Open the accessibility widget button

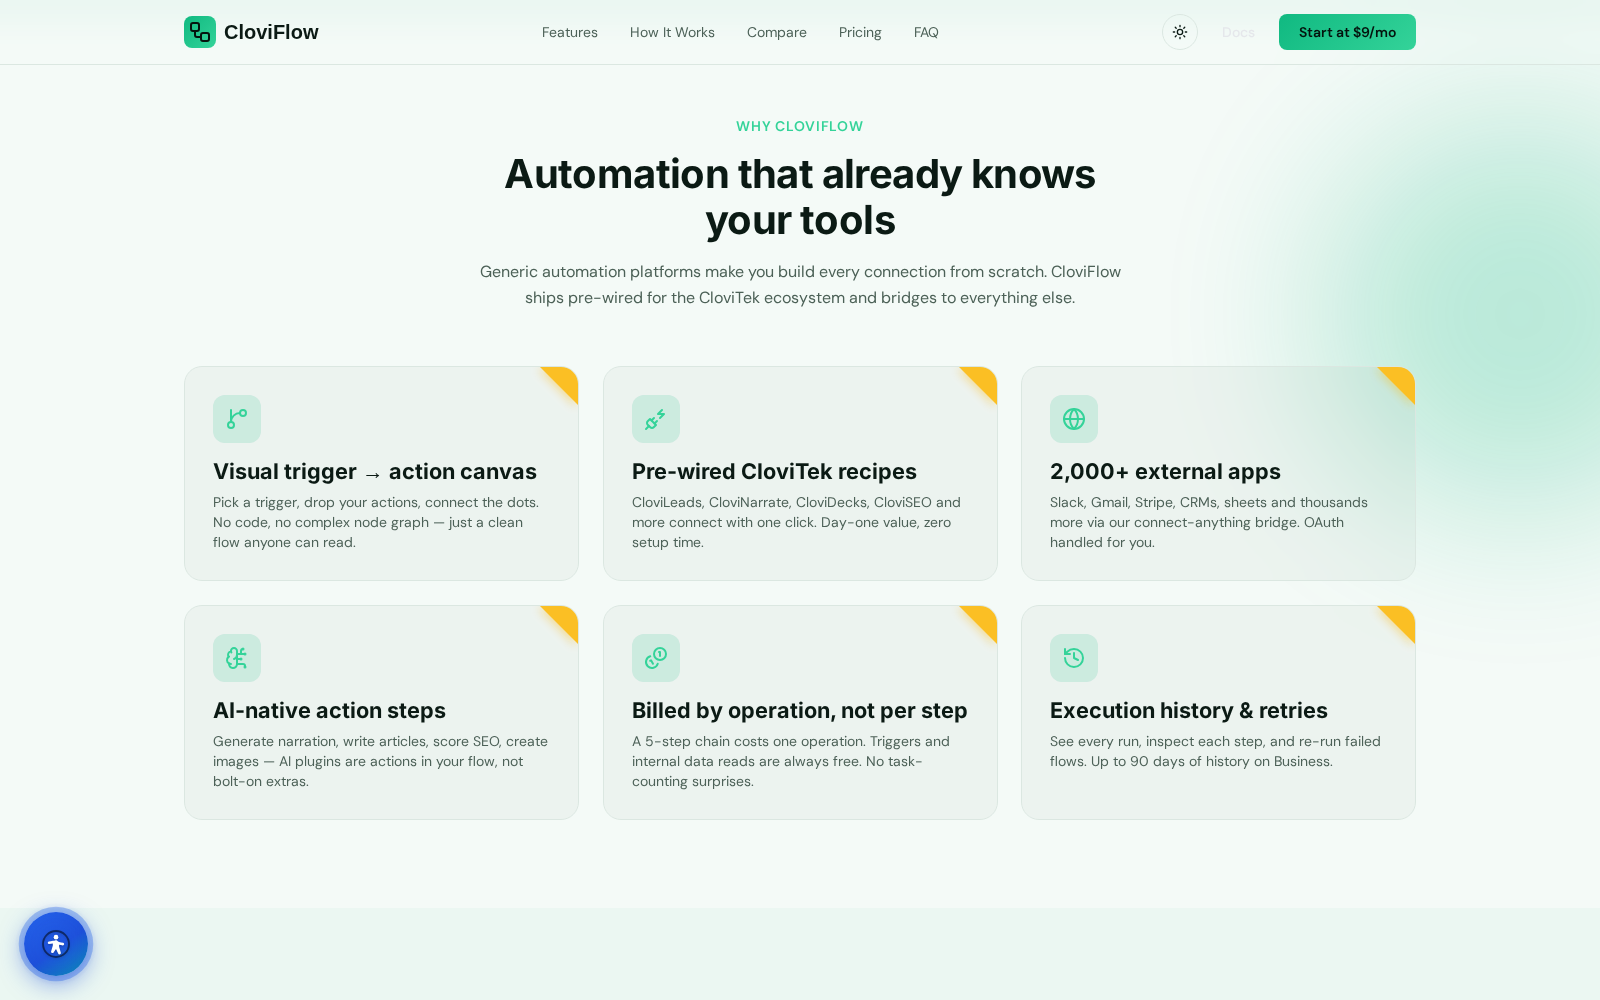(56, 944)
